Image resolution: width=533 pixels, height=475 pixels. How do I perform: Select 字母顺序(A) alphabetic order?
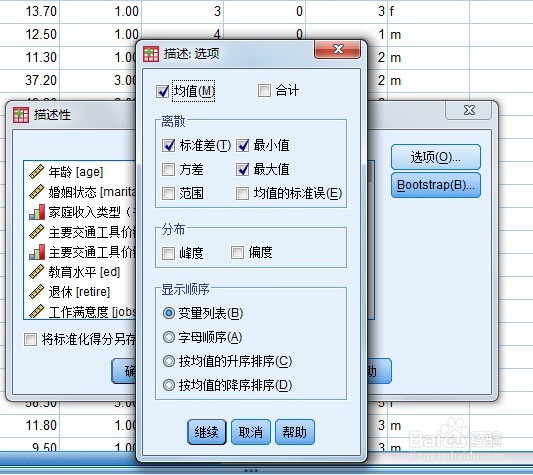tap(169, 337)
